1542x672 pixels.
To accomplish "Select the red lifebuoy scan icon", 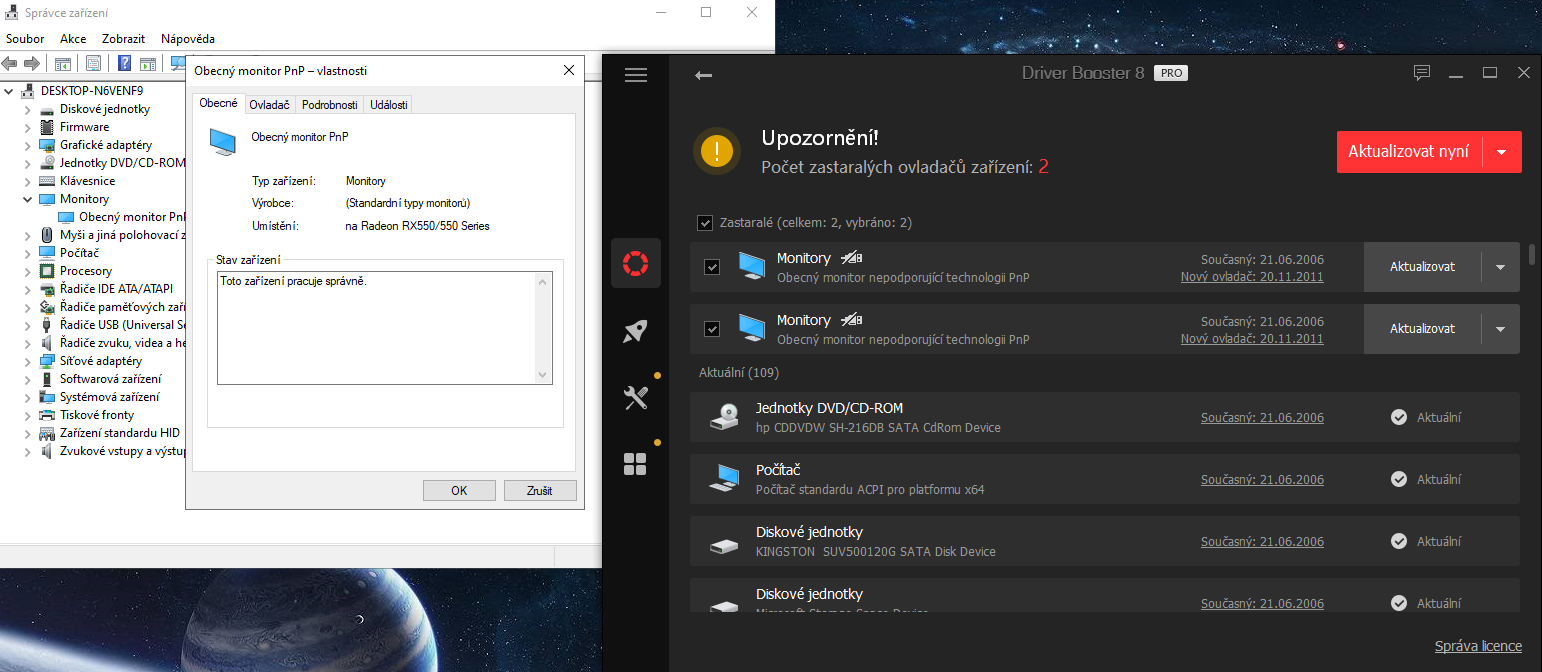I will [x=636, y=264].
